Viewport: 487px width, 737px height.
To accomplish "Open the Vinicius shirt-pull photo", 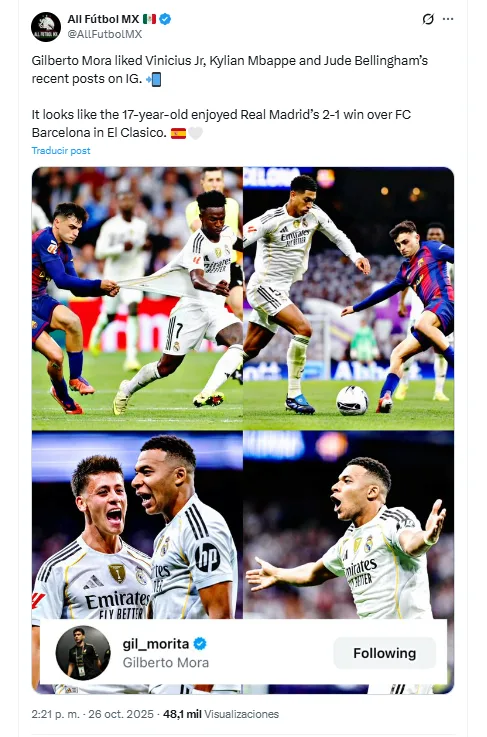I will click(x=137, y=298).
